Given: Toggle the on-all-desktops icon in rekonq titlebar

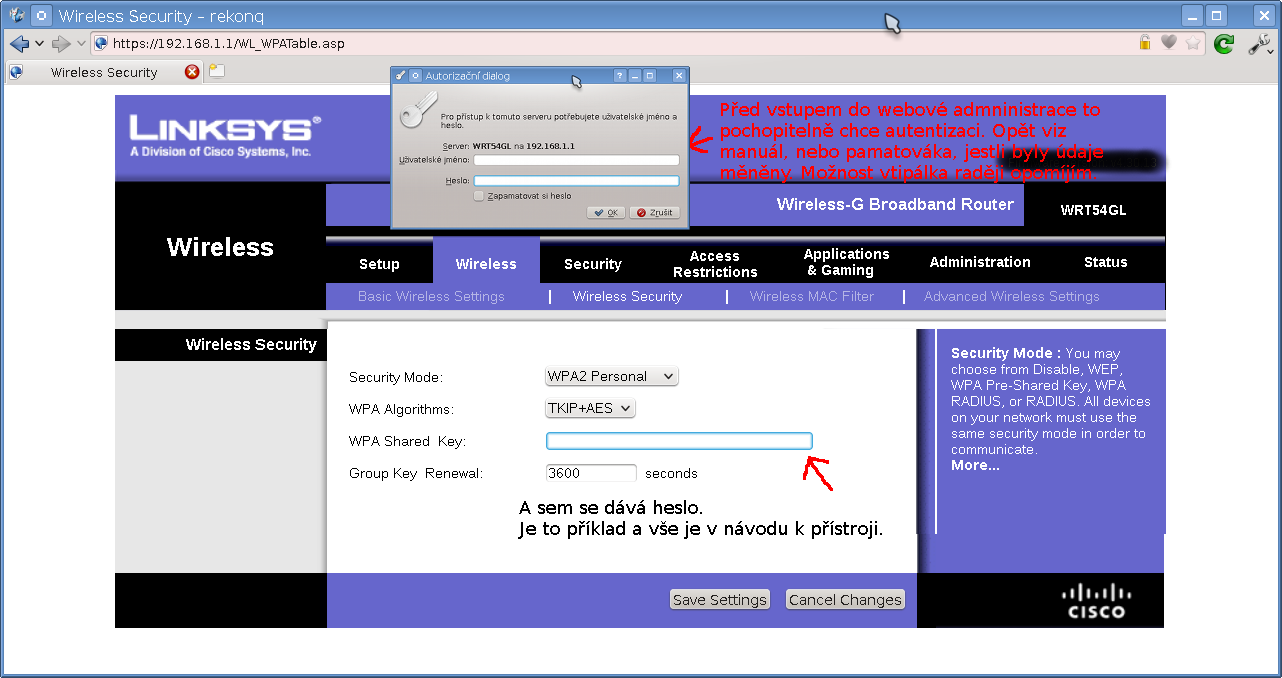Looking at the screenshot, I should pyautogui.click(x=41, y=15).
